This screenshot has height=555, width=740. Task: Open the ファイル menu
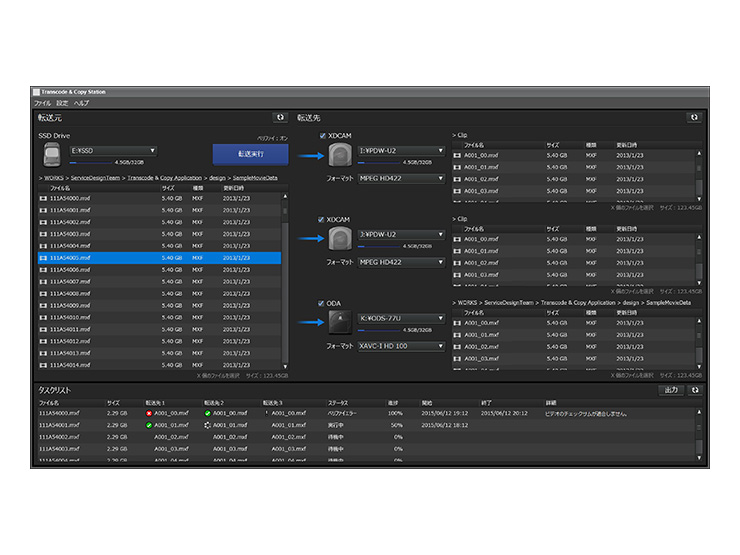tap(41, 103)
